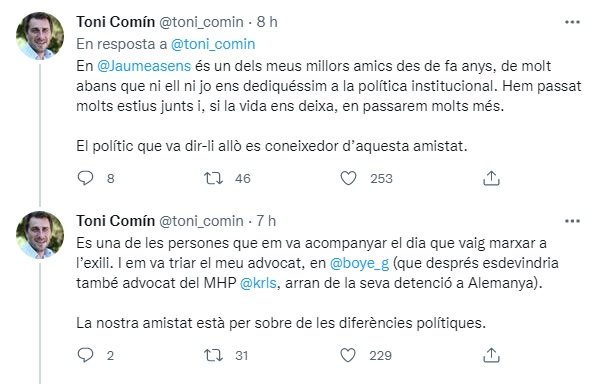Share the second tweet via upload icon
Viewport: 598px width, 387px height.
coord(491,355)
